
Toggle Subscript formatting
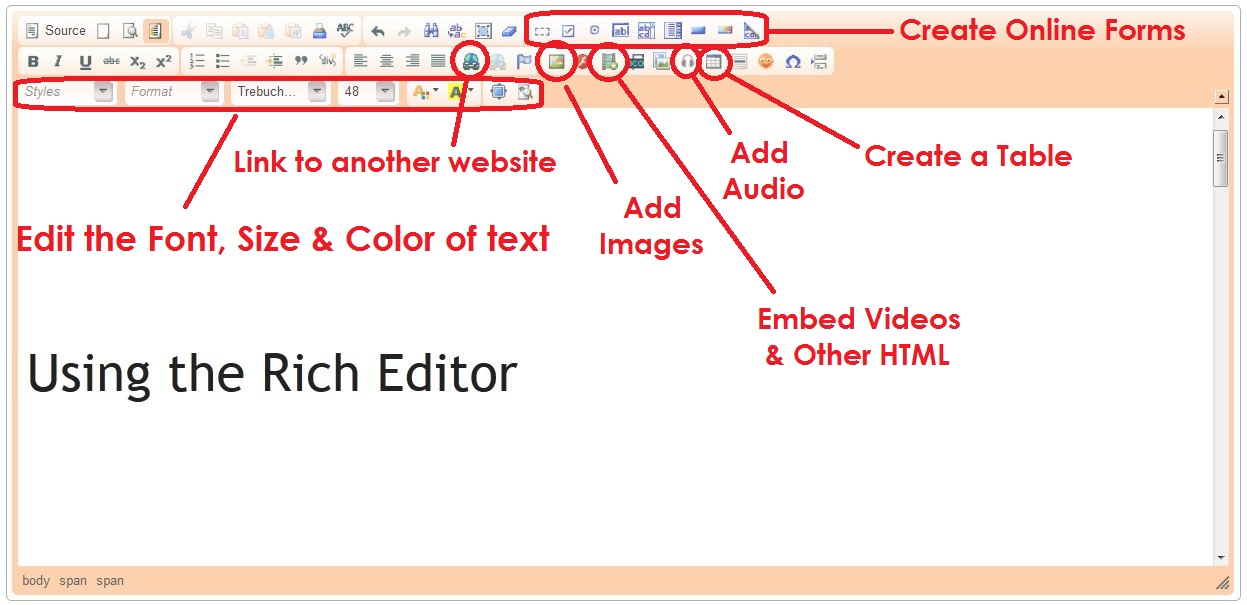[x=138, y=61]
